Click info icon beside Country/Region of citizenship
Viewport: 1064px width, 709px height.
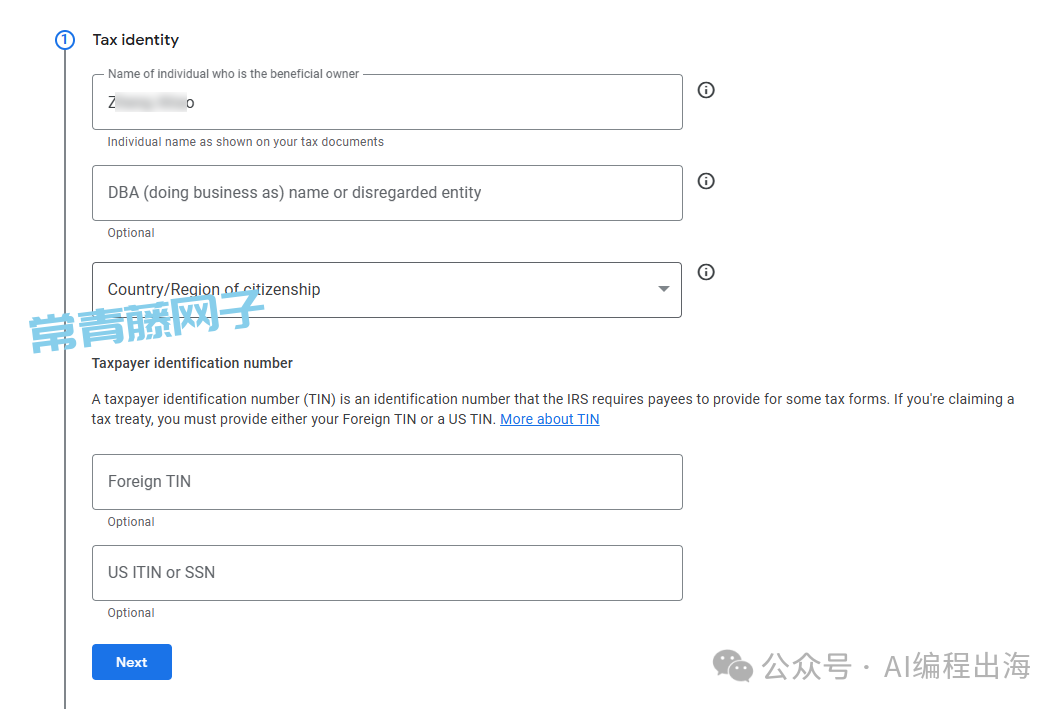pyautogui.click(x=706, y=272)
